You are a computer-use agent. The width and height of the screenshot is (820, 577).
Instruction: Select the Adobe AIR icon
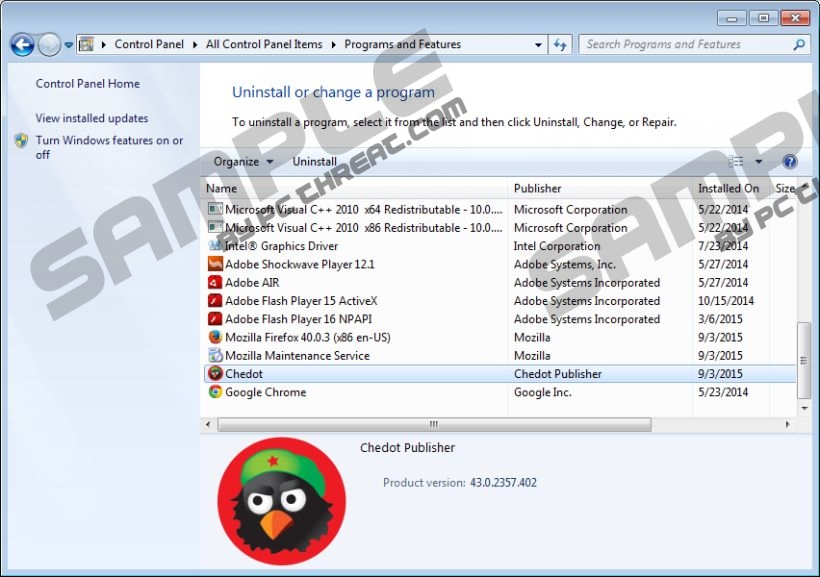tap(215, 282)
